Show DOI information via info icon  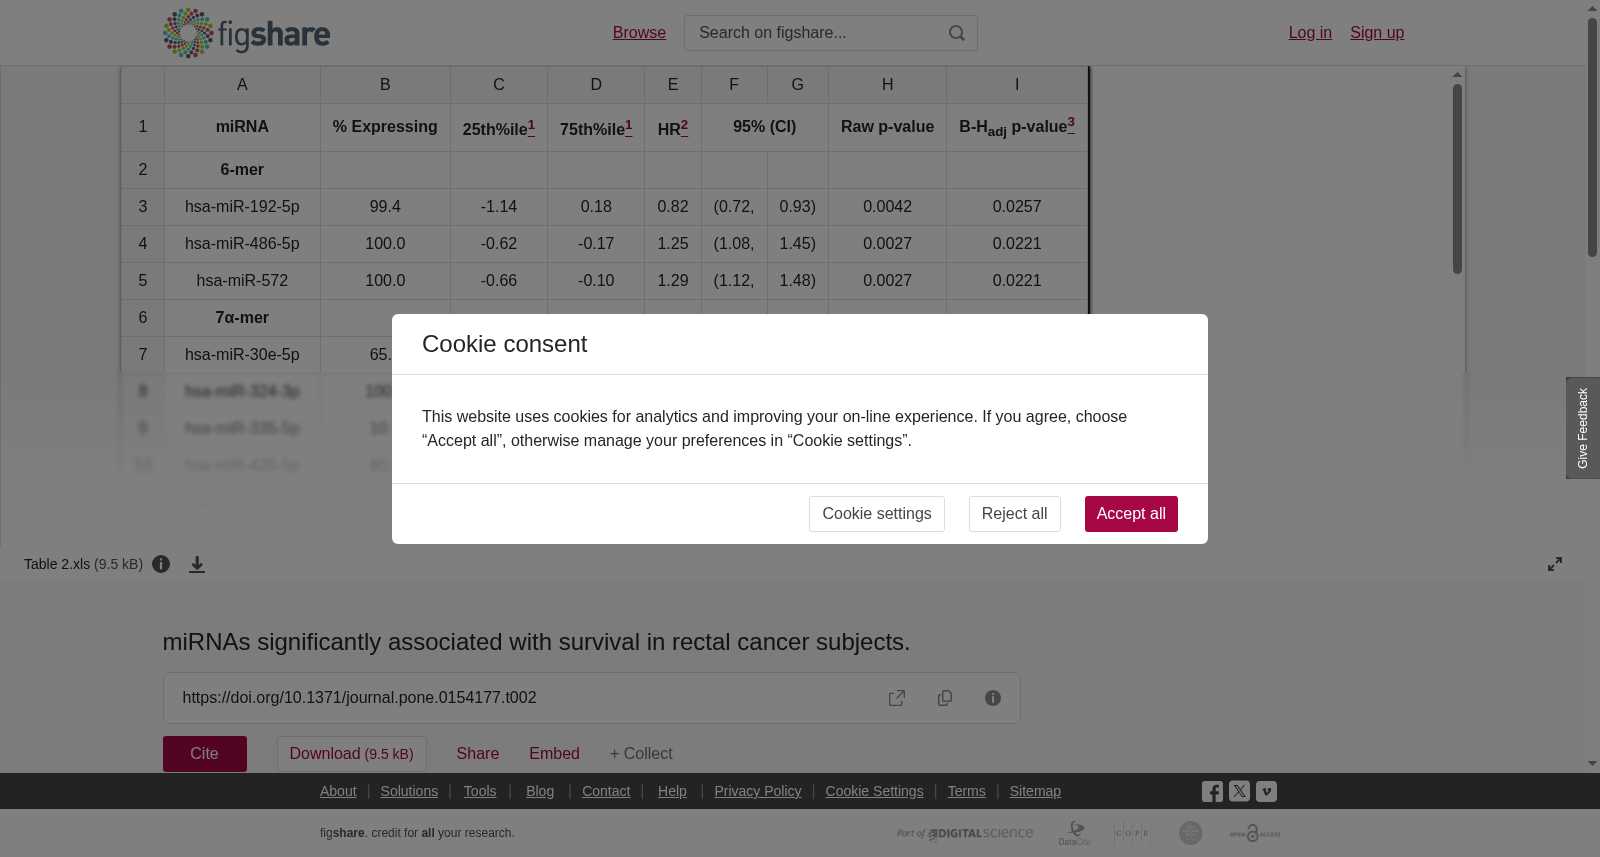point(993,698)
